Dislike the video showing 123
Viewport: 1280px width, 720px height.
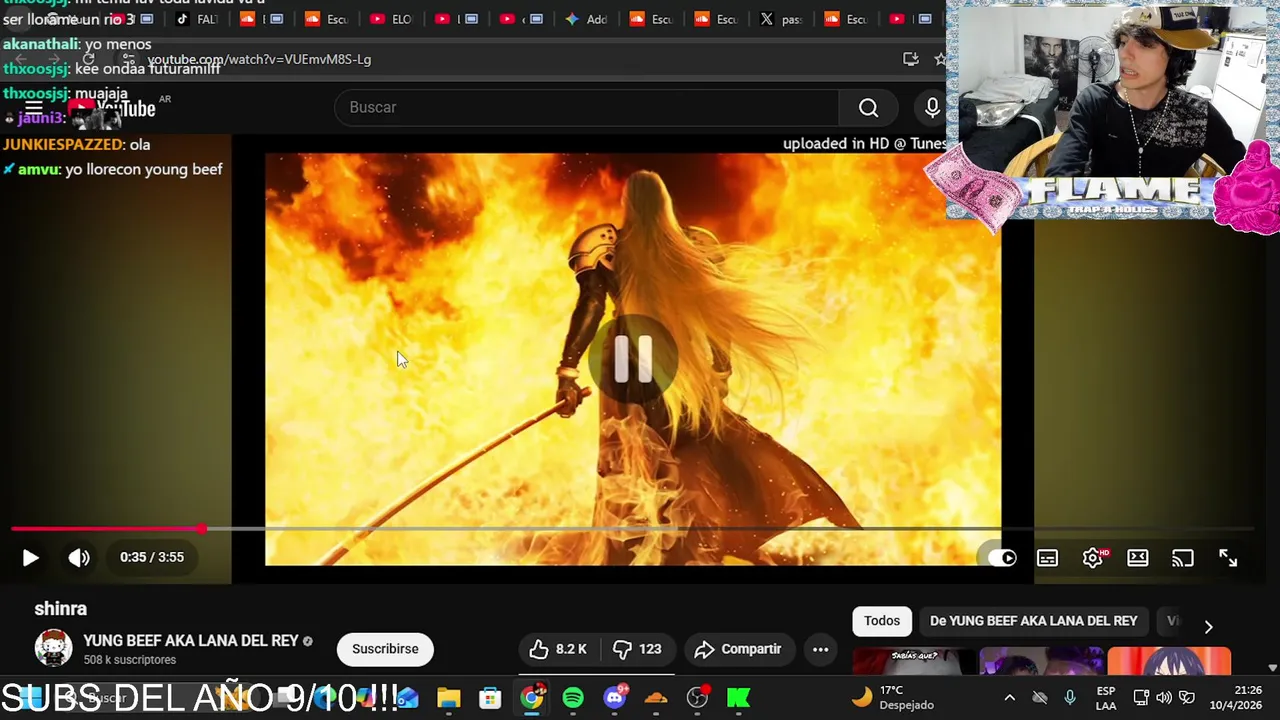point(637,649)
